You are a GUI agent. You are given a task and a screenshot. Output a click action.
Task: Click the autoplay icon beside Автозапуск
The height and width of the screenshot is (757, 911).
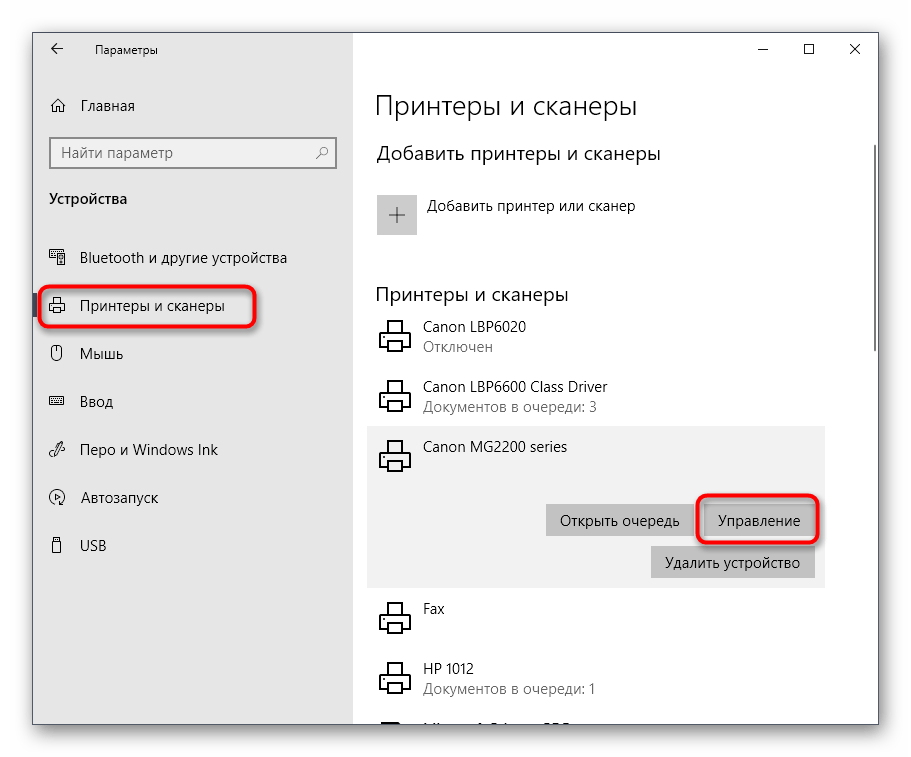[57, 497]
